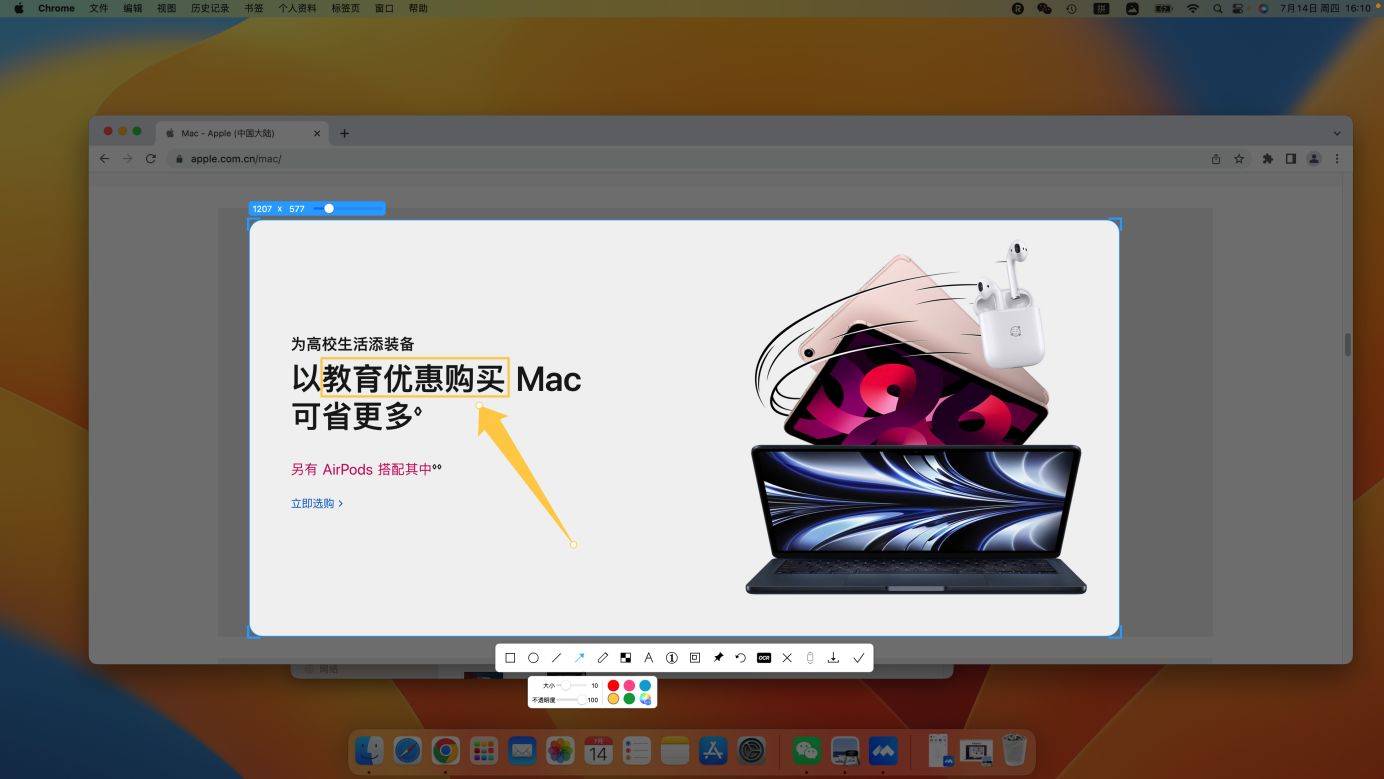Viewport: 1384px width, 779px height.
Task: Open the 窗口 menu
Action: click(x=384, y=8)
